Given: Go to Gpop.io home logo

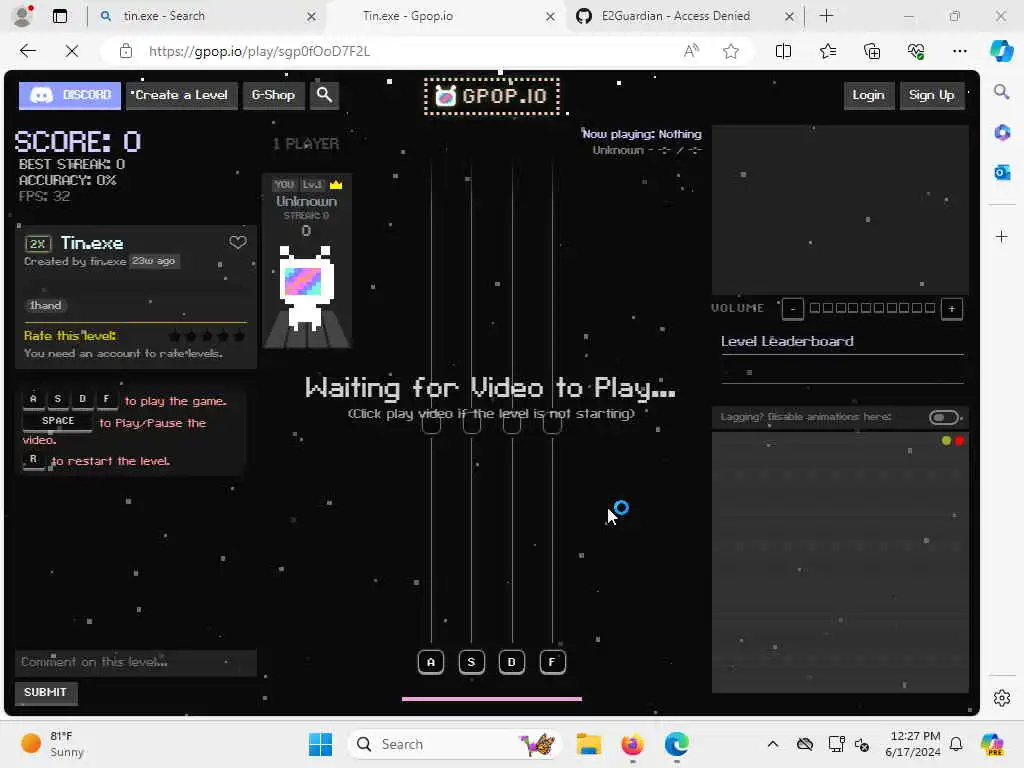Looking at the screenshot, I should click(x=492, y=96).
